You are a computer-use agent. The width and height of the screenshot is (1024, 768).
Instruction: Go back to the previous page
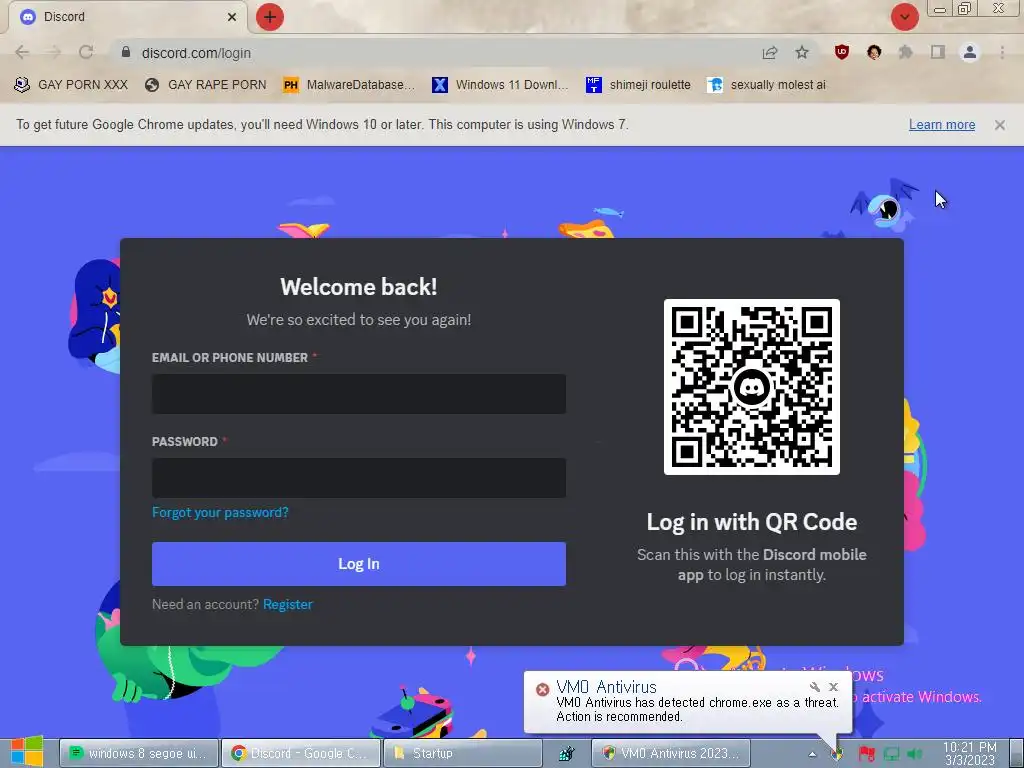pyautogui.click(x=22, y=52)
